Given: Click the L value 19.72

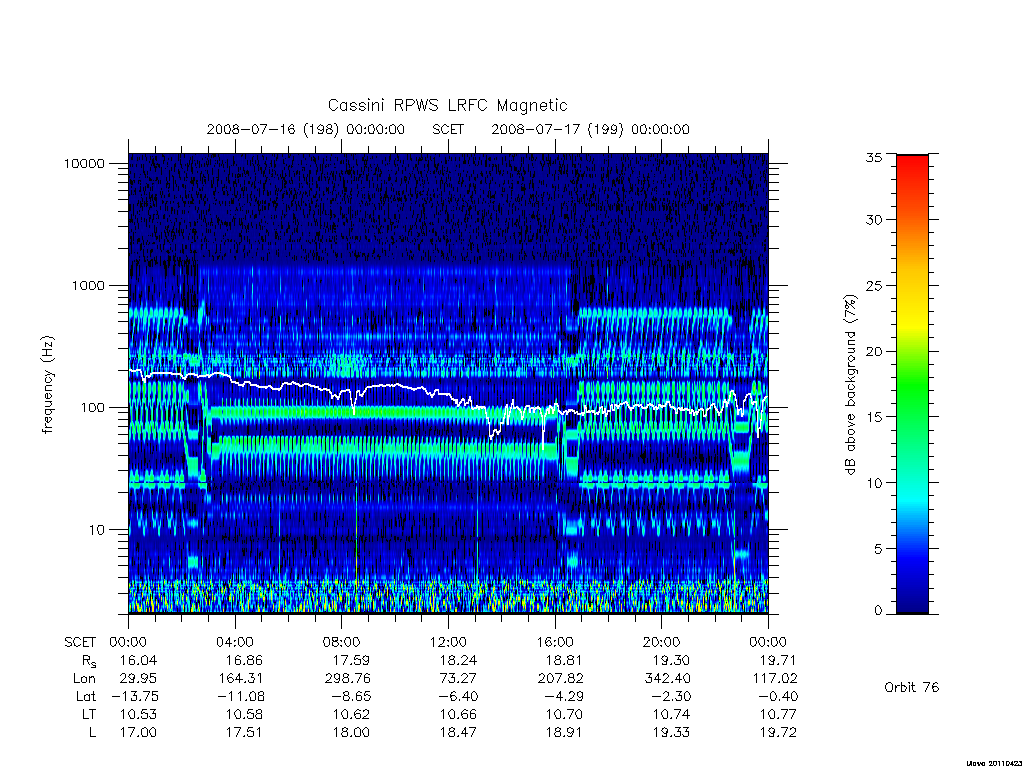Looking at the screenshot, I should tap(778, 733).
